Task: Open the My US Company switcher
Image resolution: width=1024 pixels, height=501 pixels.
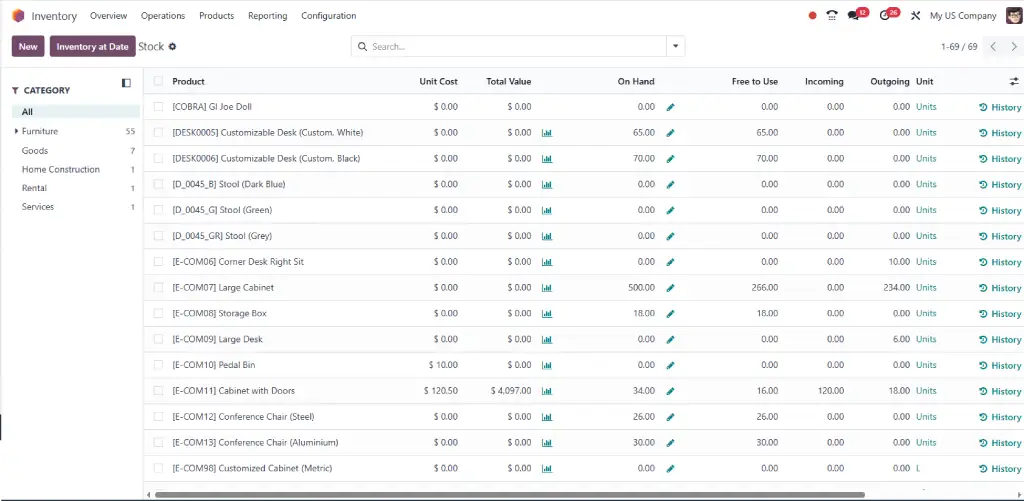Action: pos(962,16)
